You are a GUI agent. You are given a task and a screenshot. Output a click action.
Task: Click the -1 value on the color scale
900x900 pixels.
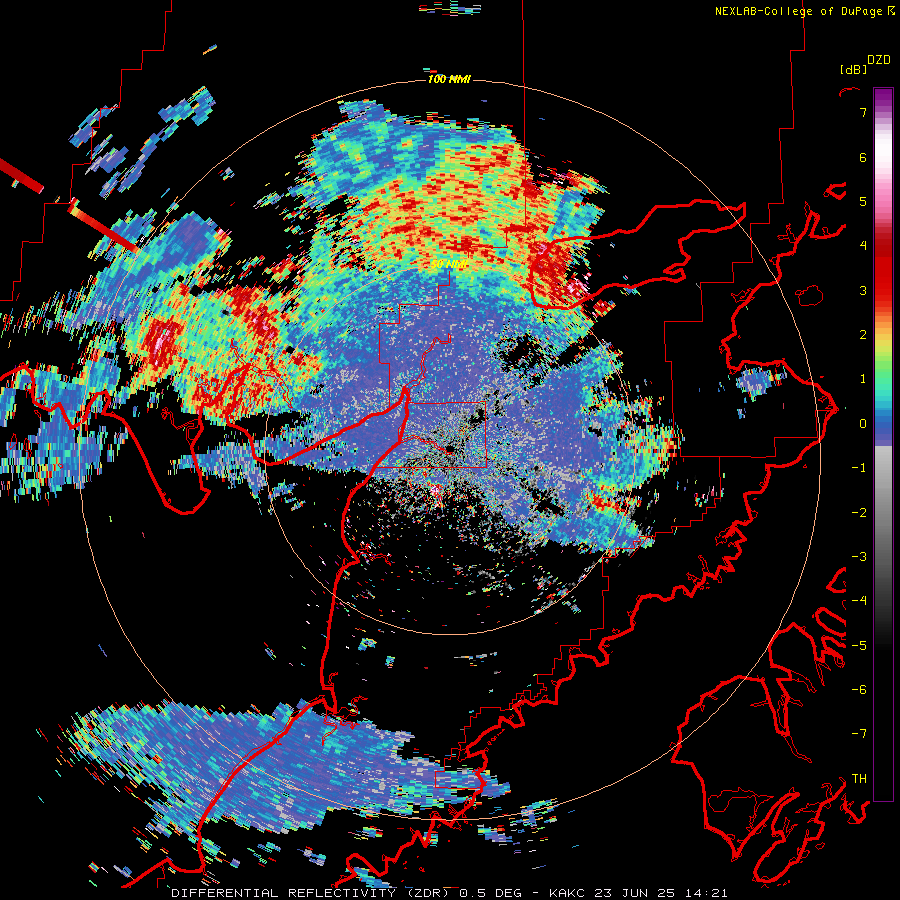pyautogui.click(x=859, y=468)
